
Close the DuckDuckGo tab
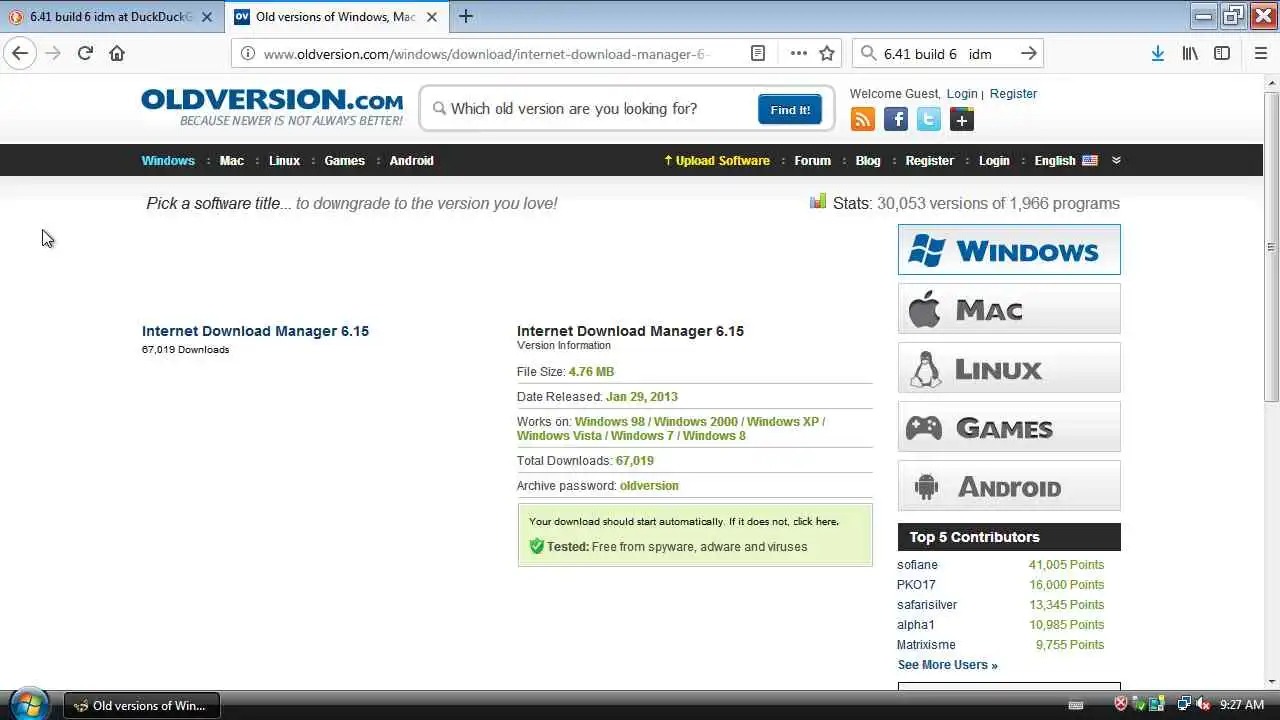tap(207, 17)
